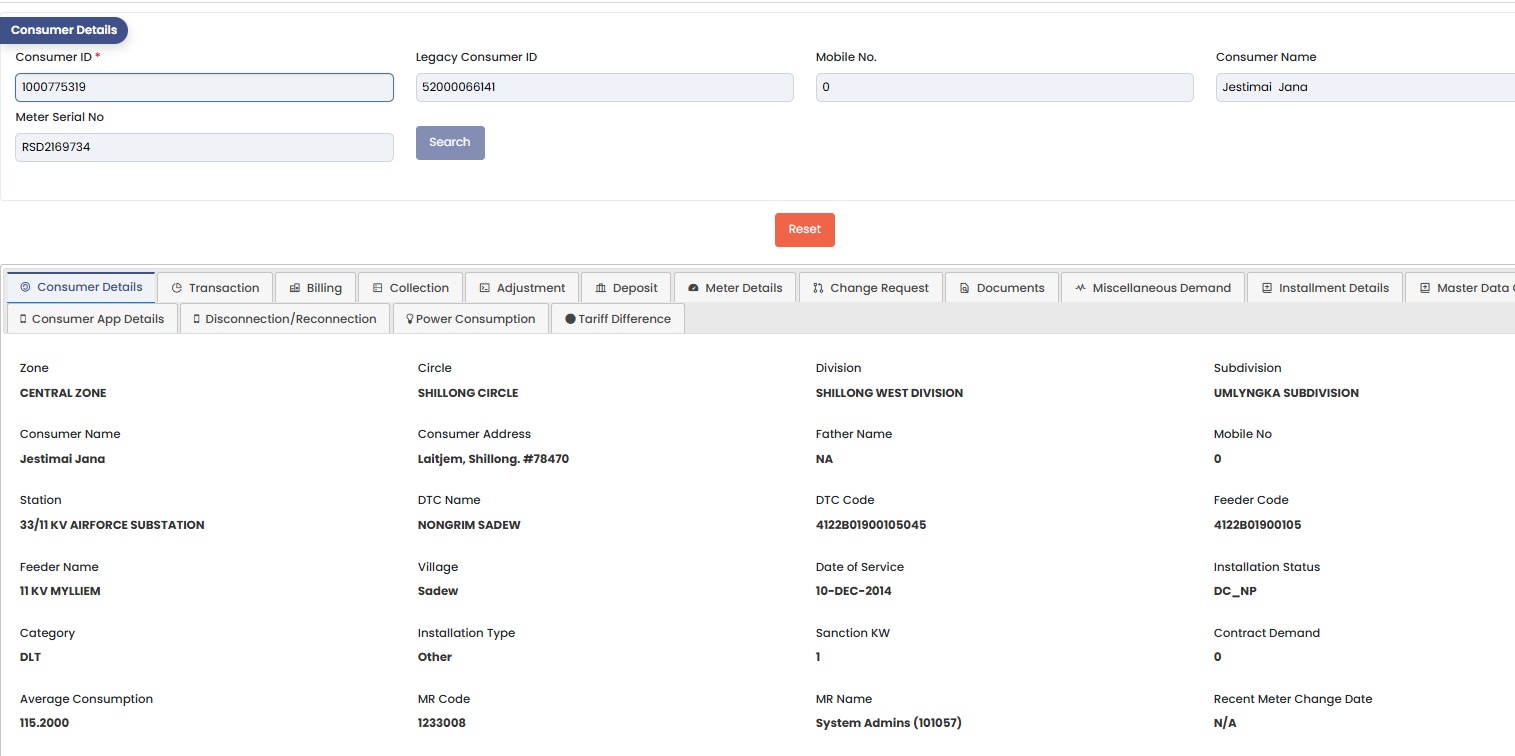Click the address 'Laitjem, Shillong. #78470'
1515x756 pixels.
tap(494, 459)
